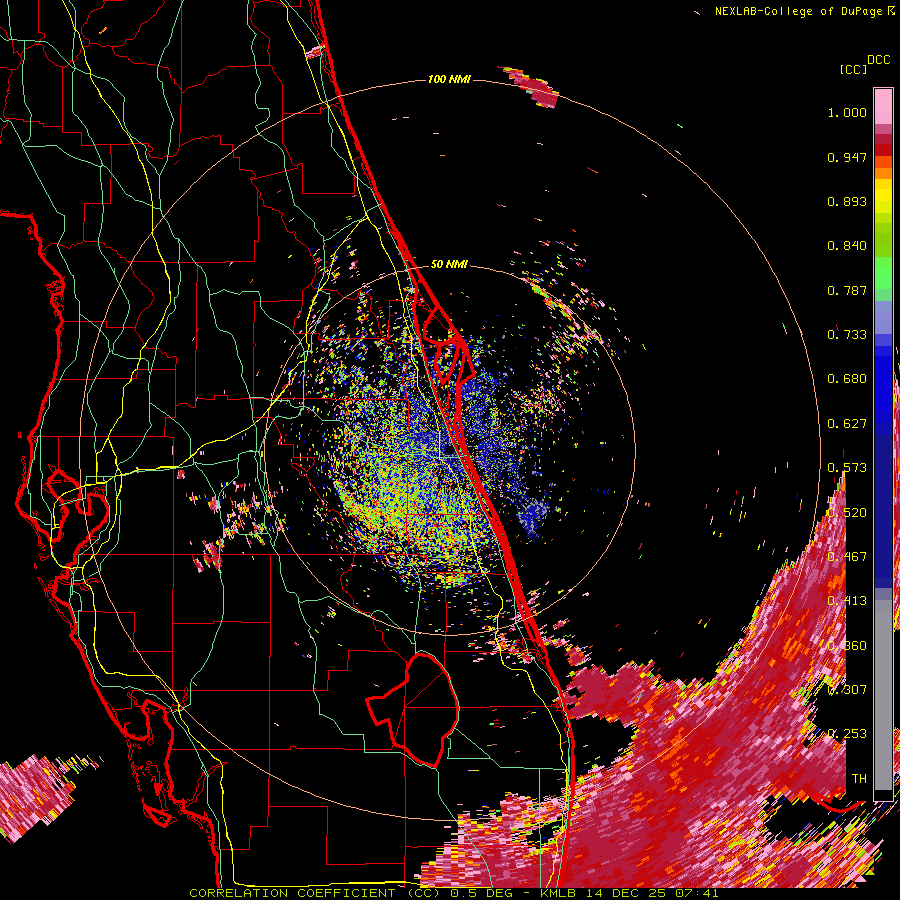Viewport: 900px width, 900px height.
Task: Click the 0.680 legend value
Action: click(x=847, y=379)
